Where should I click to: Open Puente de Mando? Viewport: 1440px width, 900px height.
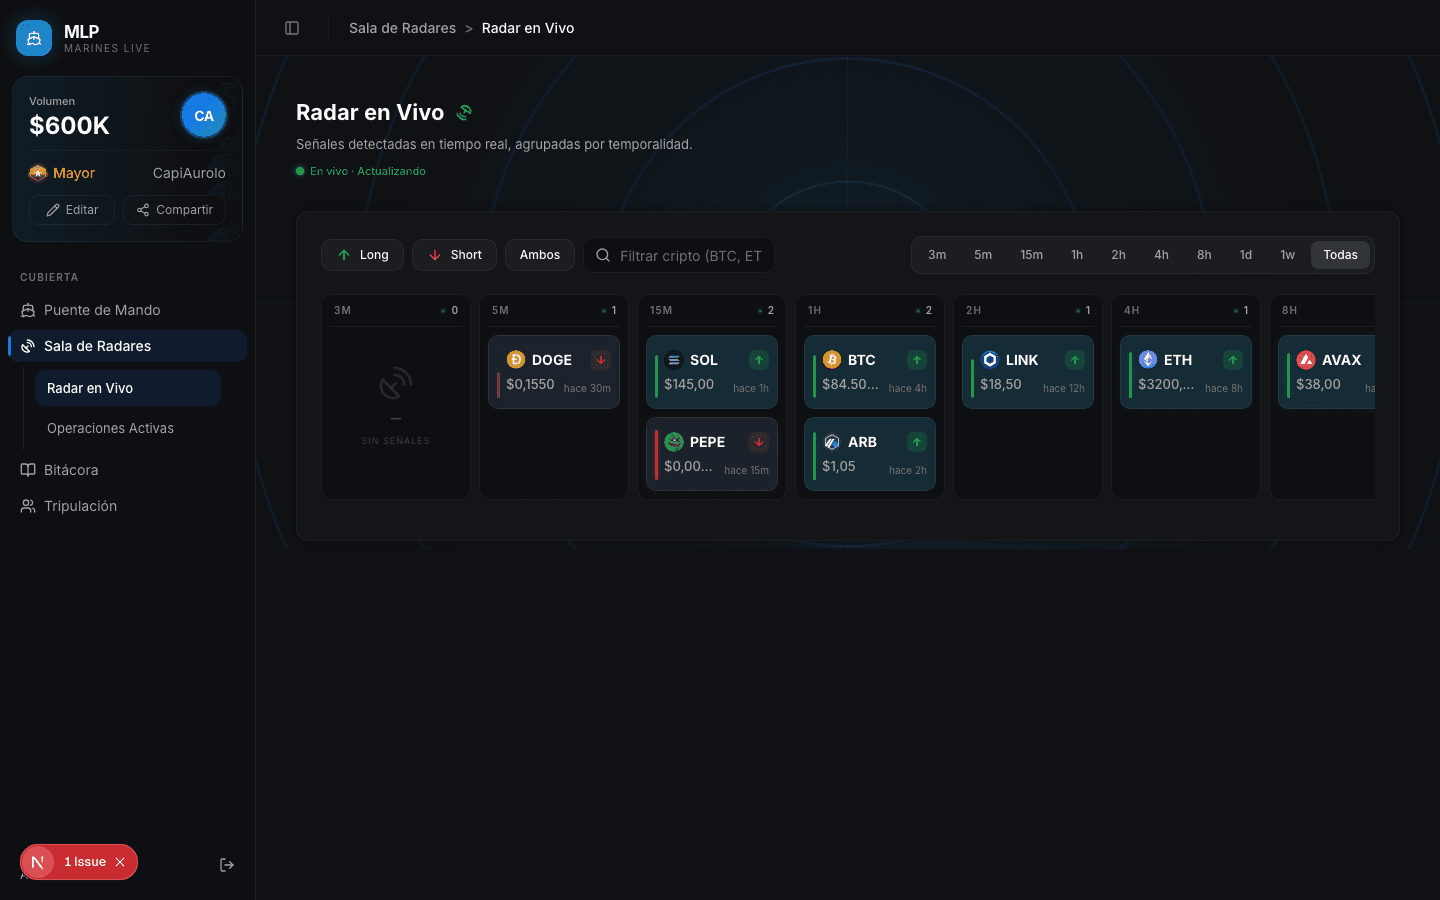(127, 310)
